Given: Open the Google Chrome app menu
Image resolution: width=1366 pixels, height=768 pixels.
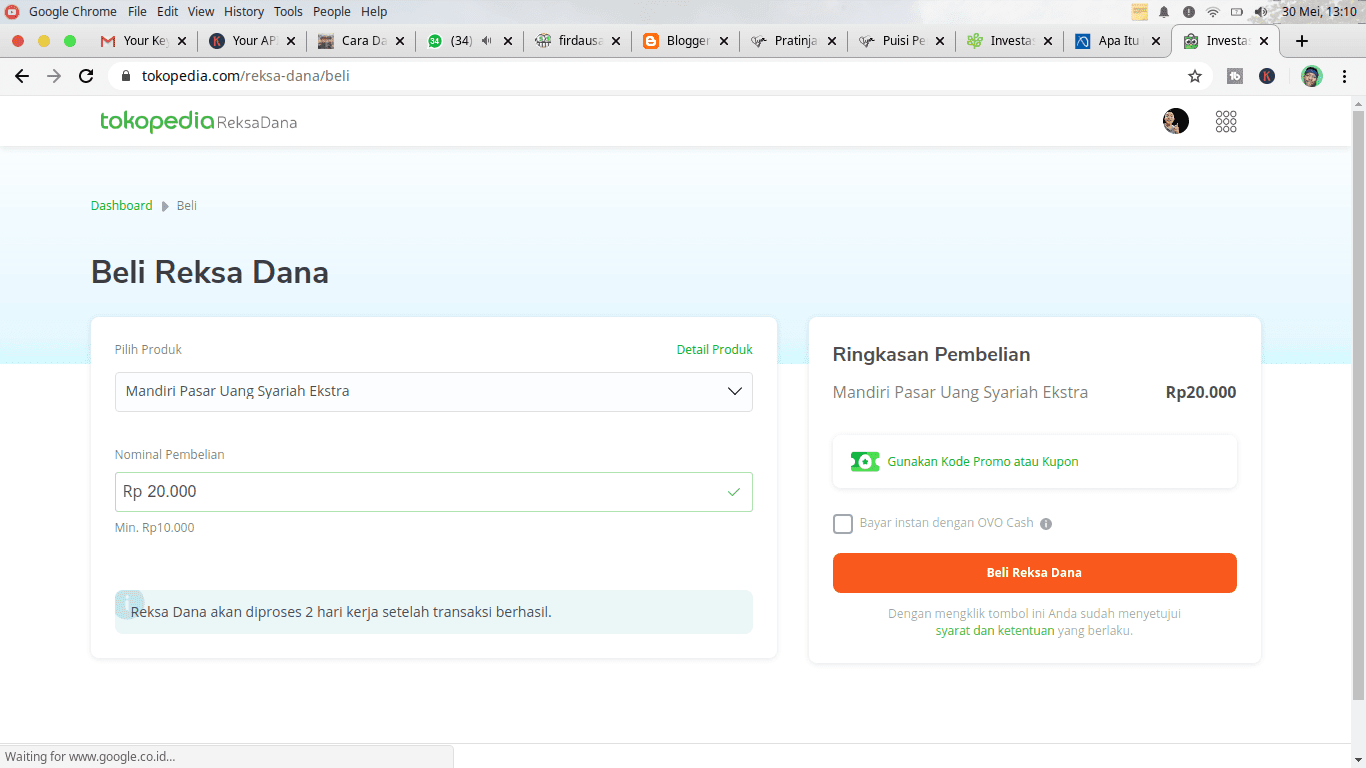Looking at the screenshot, I should point(73,12).
